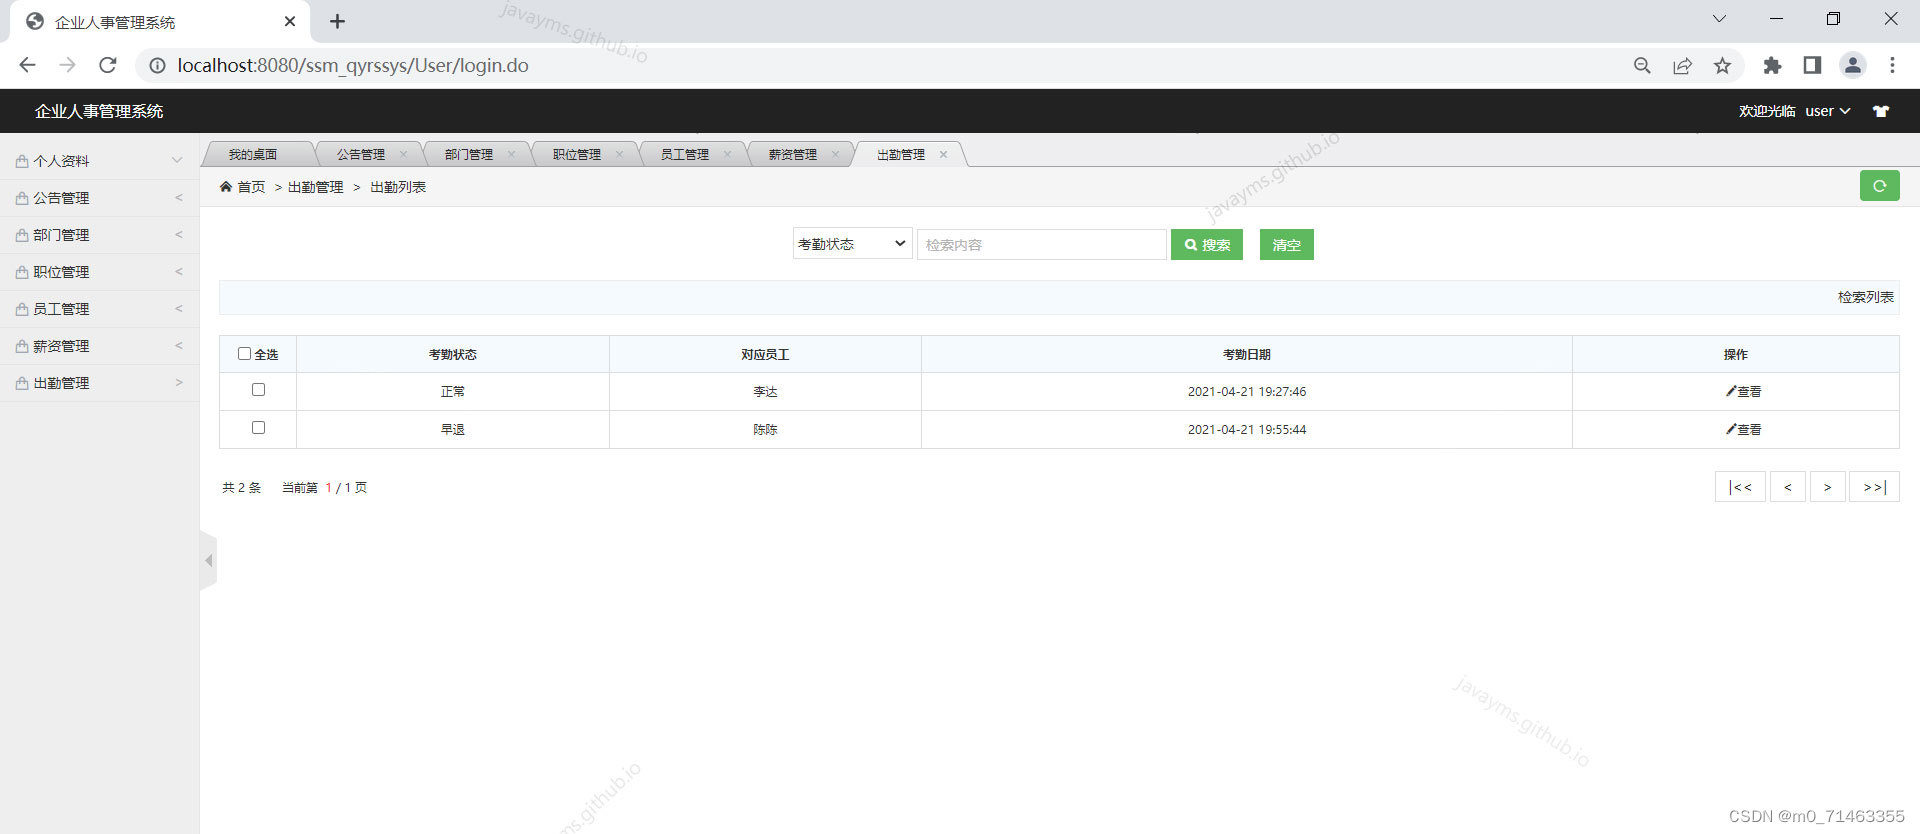This screenshot has width=1920, height=834.
Task: Open the browser zoom magnifier icon
Action: point(1642,65)
